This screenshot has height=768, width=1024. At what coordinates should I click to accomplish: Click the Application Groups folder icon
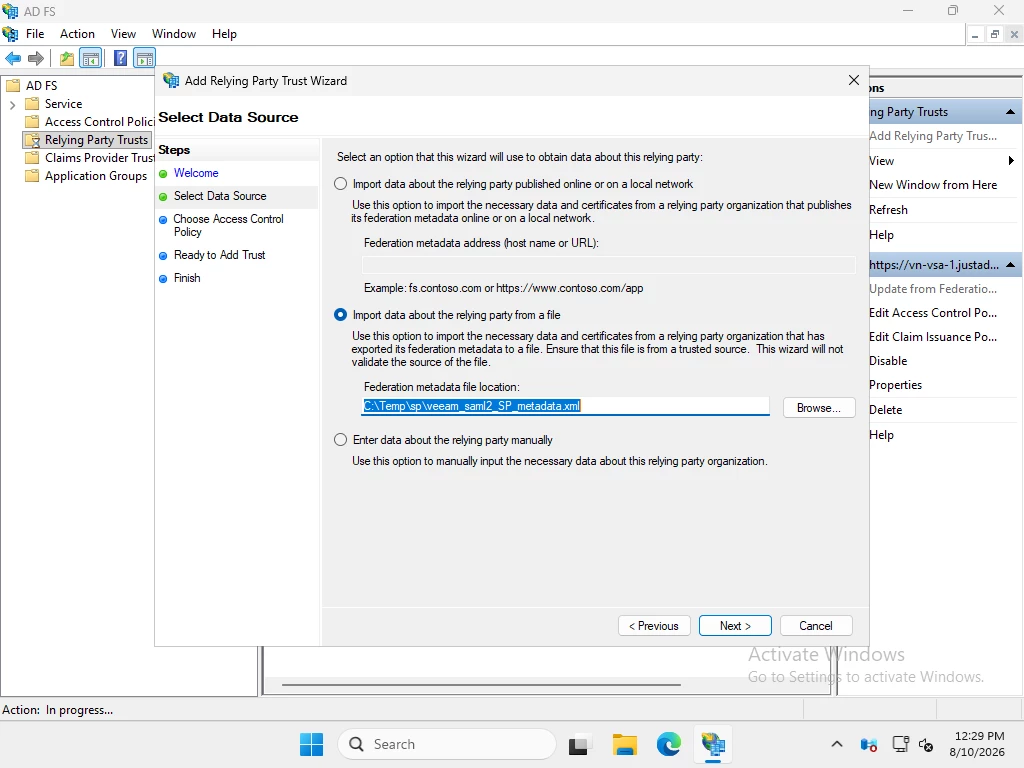pos(32,176)
